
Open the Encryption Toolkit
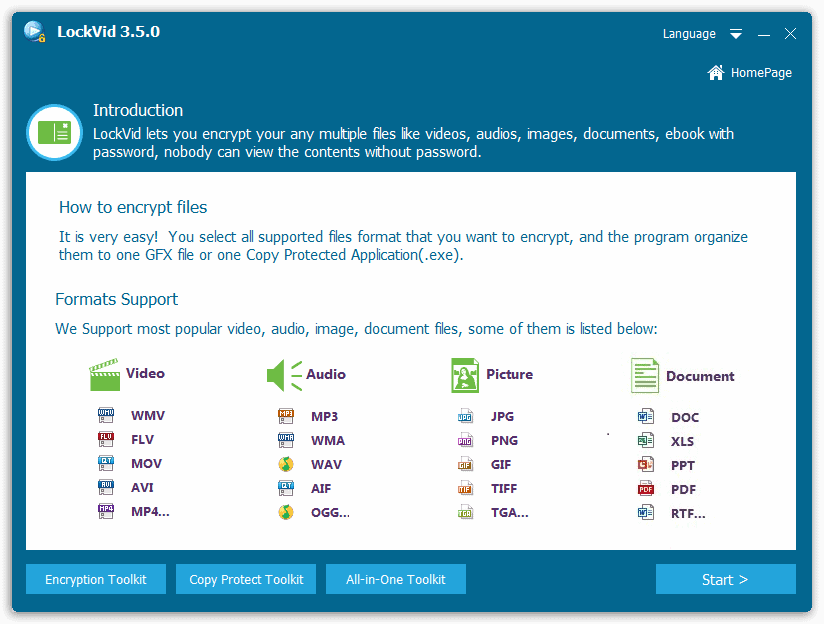[96, 579]
